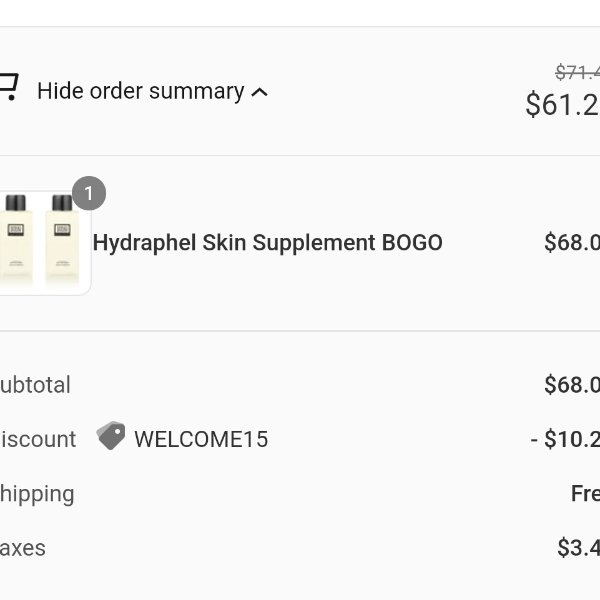Click the discount tag icon
Image resolution: width=600 pixels, height=600 pixels.
pos(111,435)
